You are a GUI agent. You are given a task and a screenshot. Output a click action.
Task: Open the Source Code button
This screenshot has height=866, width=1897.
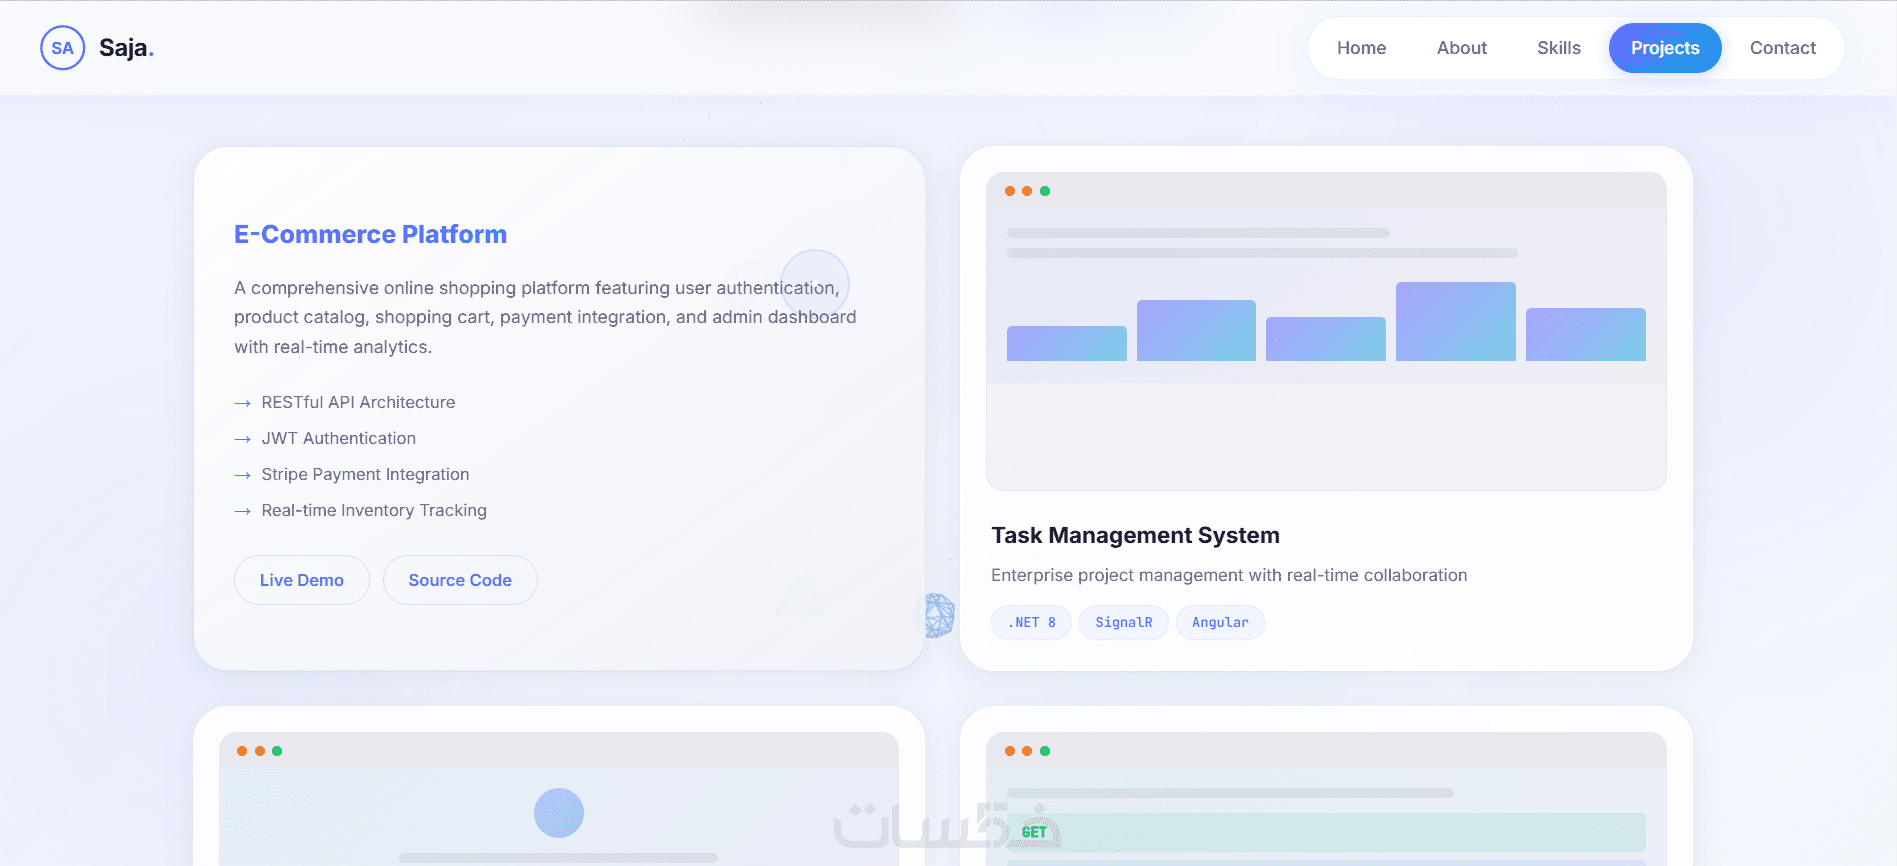click(x=460, y=580)
